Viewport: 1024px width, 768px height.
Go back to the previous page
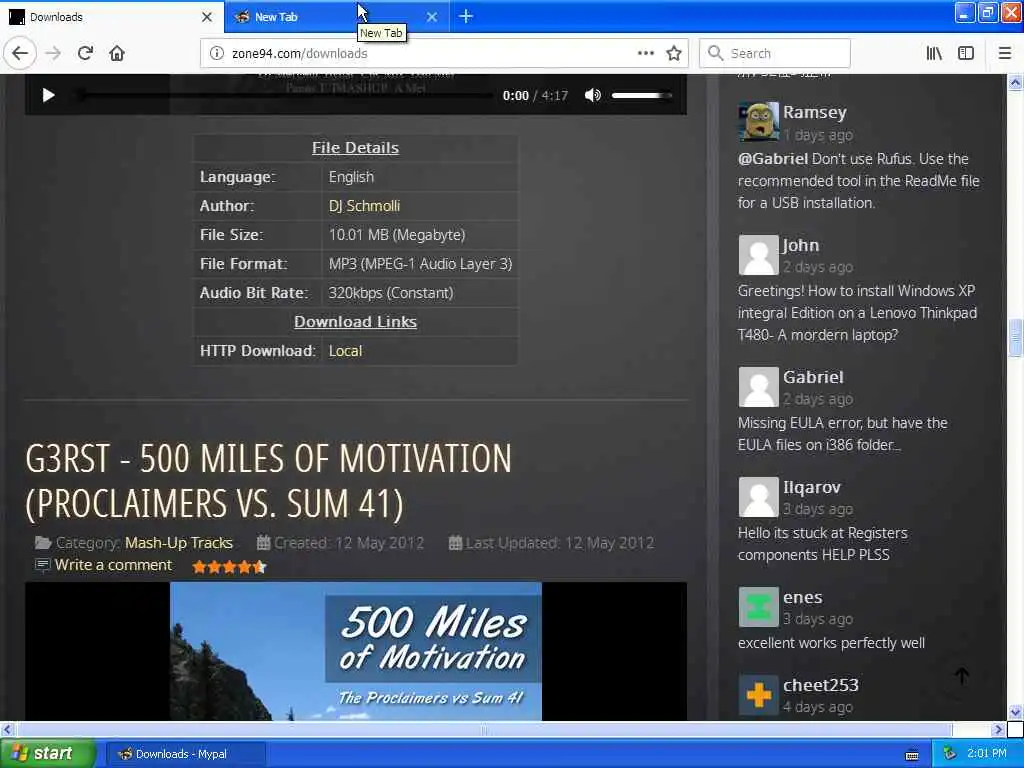(20, 53)
